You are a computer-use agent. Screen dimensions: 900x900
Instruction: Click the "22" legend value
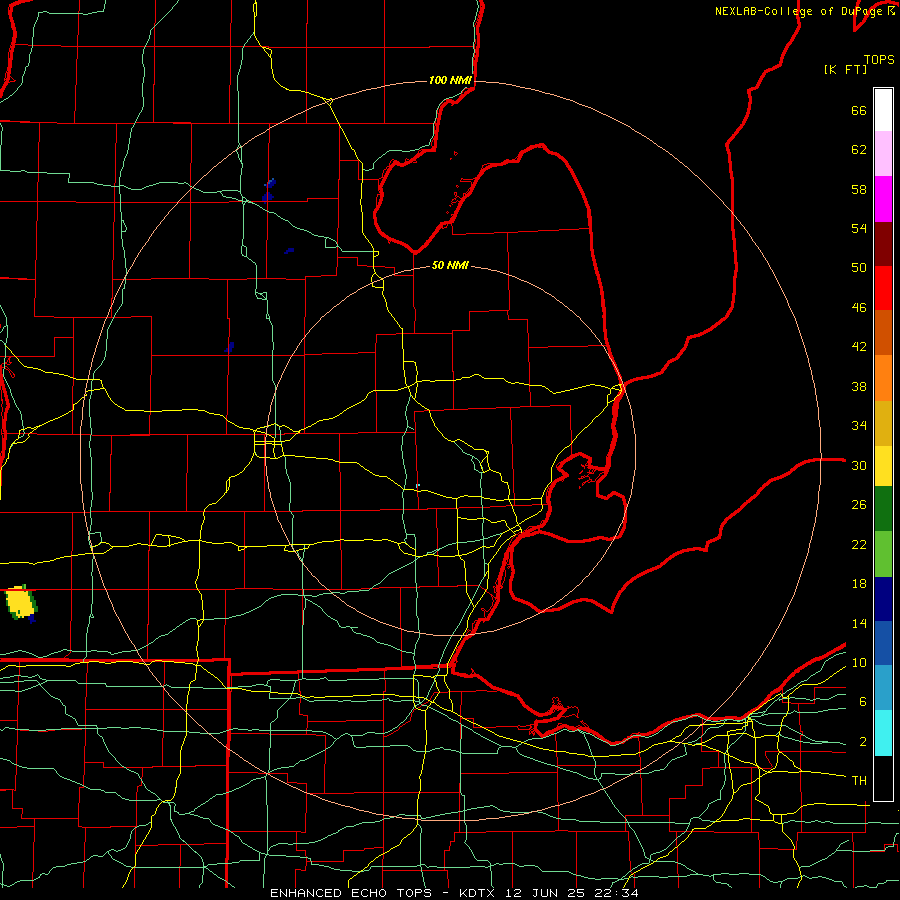(859, 544)
